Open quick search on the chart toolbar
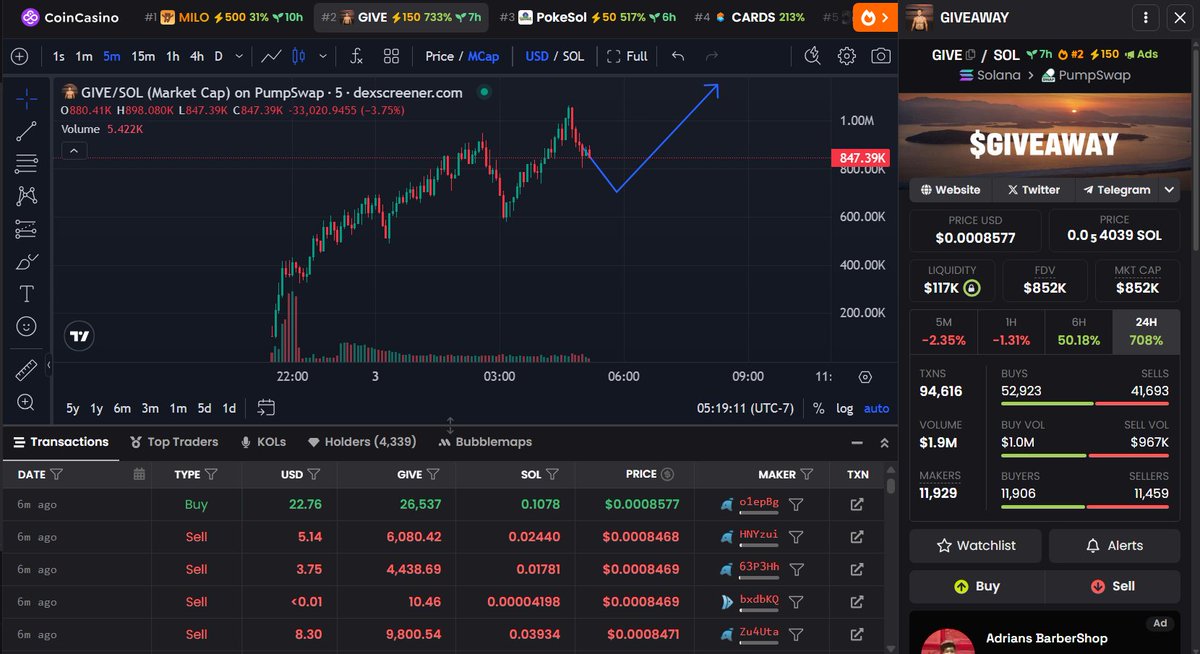This screenshot has height=654, width=1200. coord(813,56)
